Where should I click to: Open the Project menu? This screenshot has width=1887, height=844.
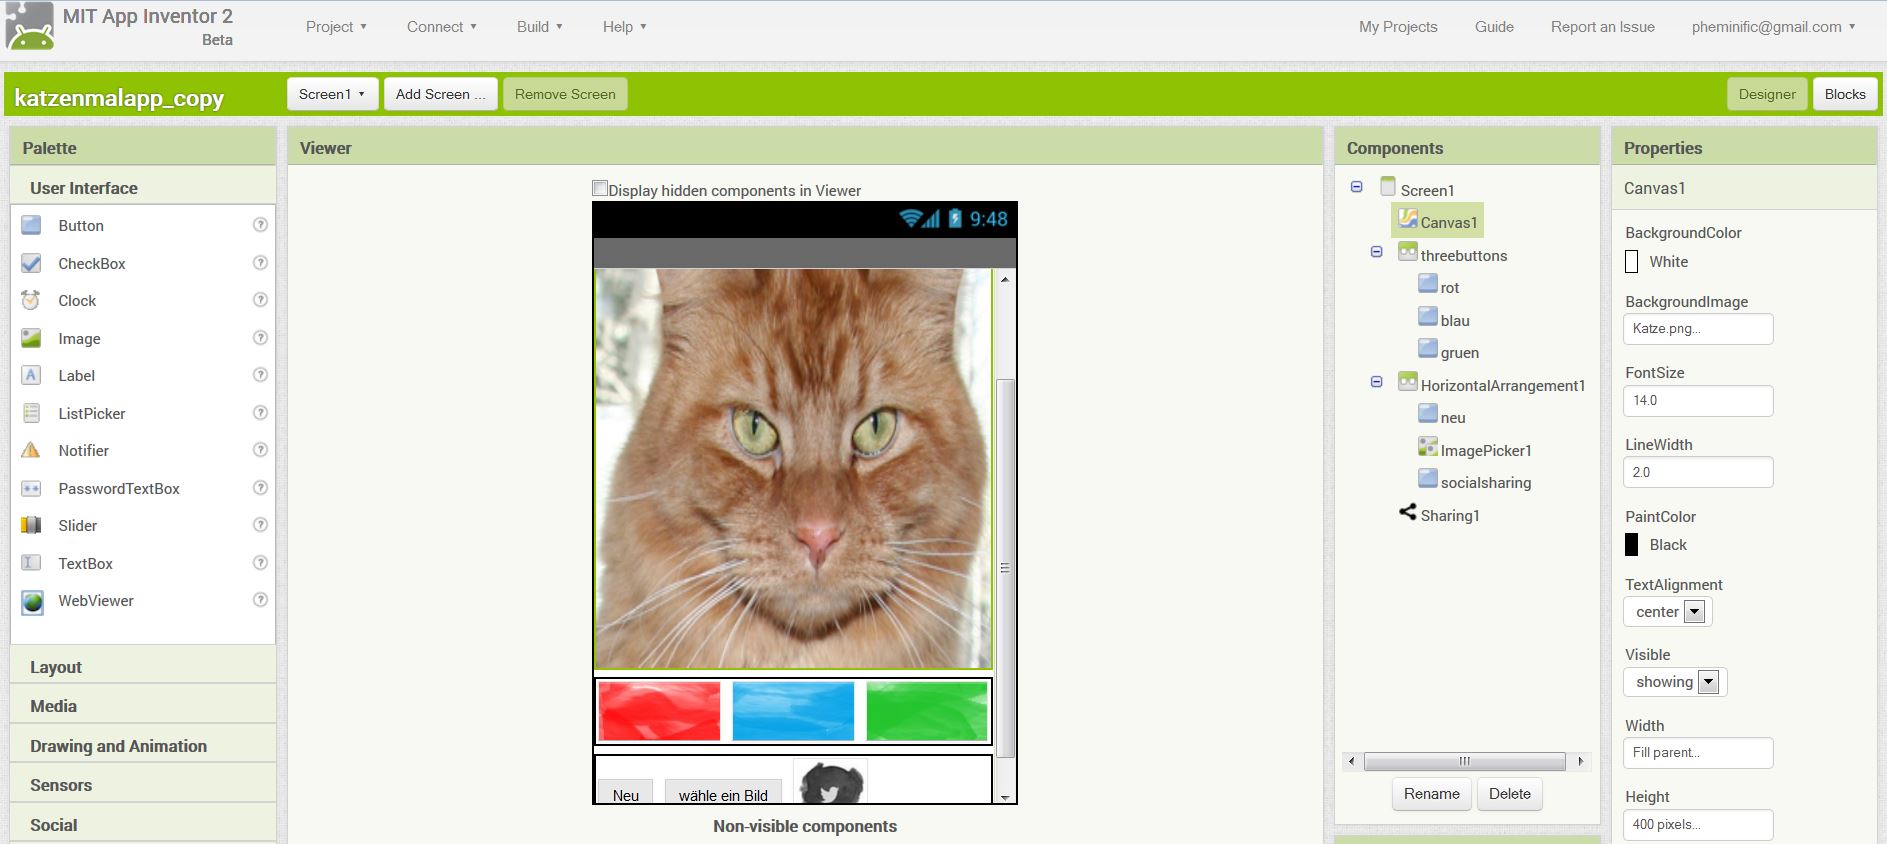tap(336, 27)
